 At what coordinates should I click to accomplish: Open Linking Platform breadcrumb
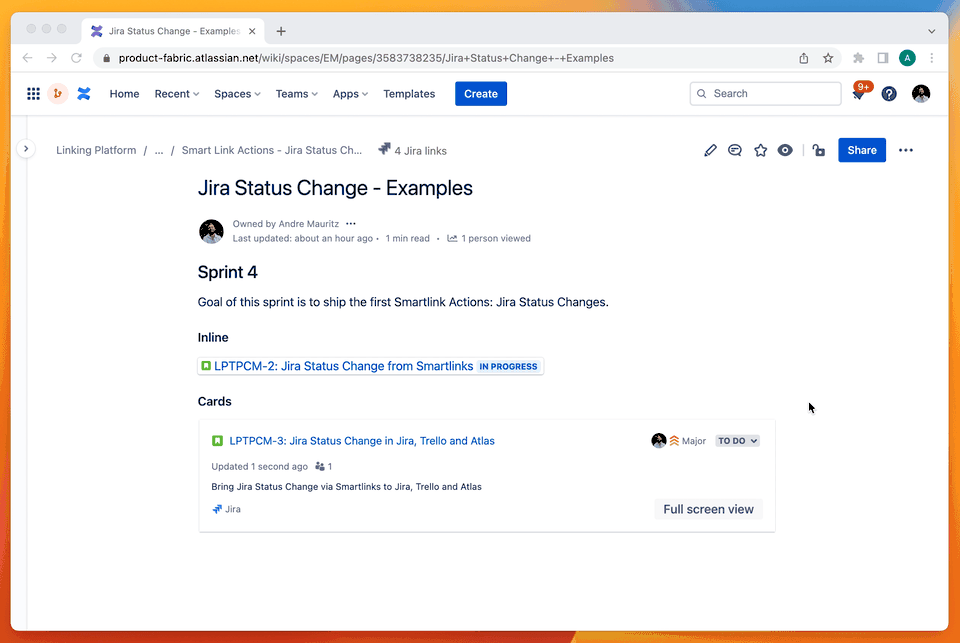tap(96, 150)
